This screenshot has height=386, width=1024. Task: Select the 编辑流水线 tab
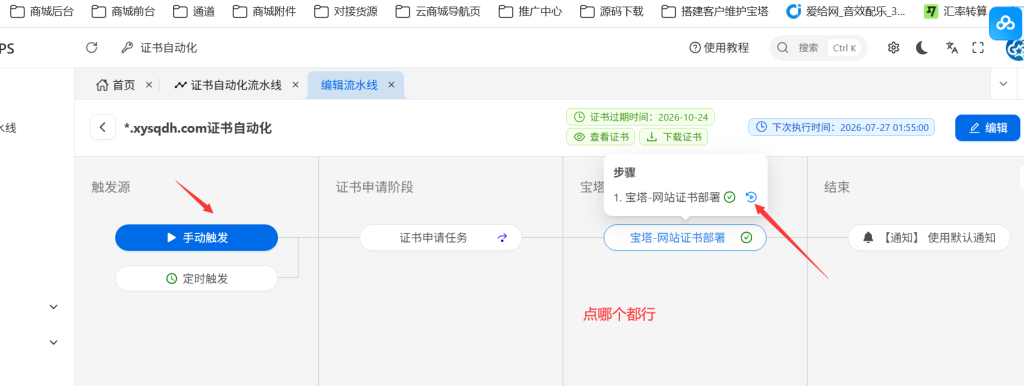(x=349, y=85)
